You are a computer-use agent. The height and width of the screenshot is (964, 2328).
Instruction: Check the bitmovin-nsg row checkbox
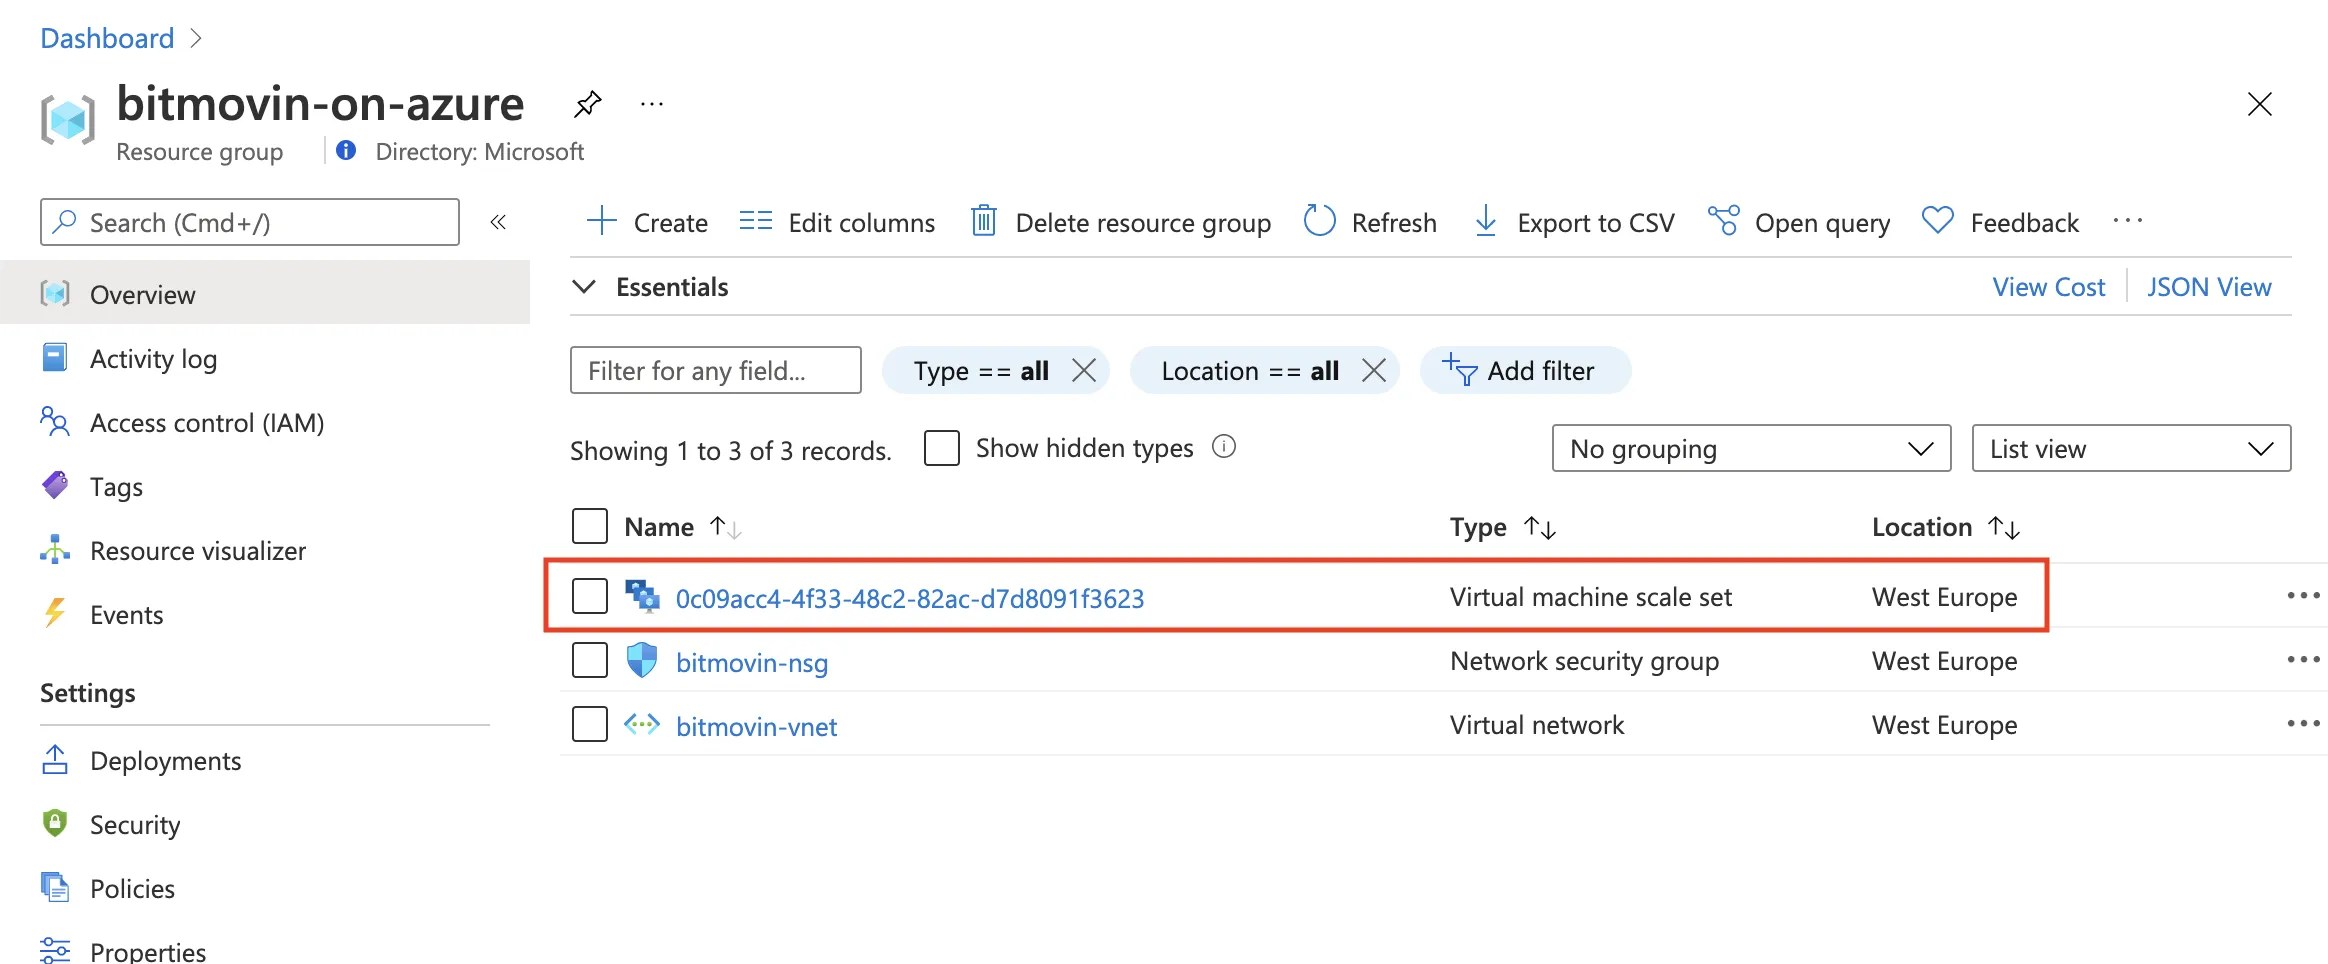590,660
